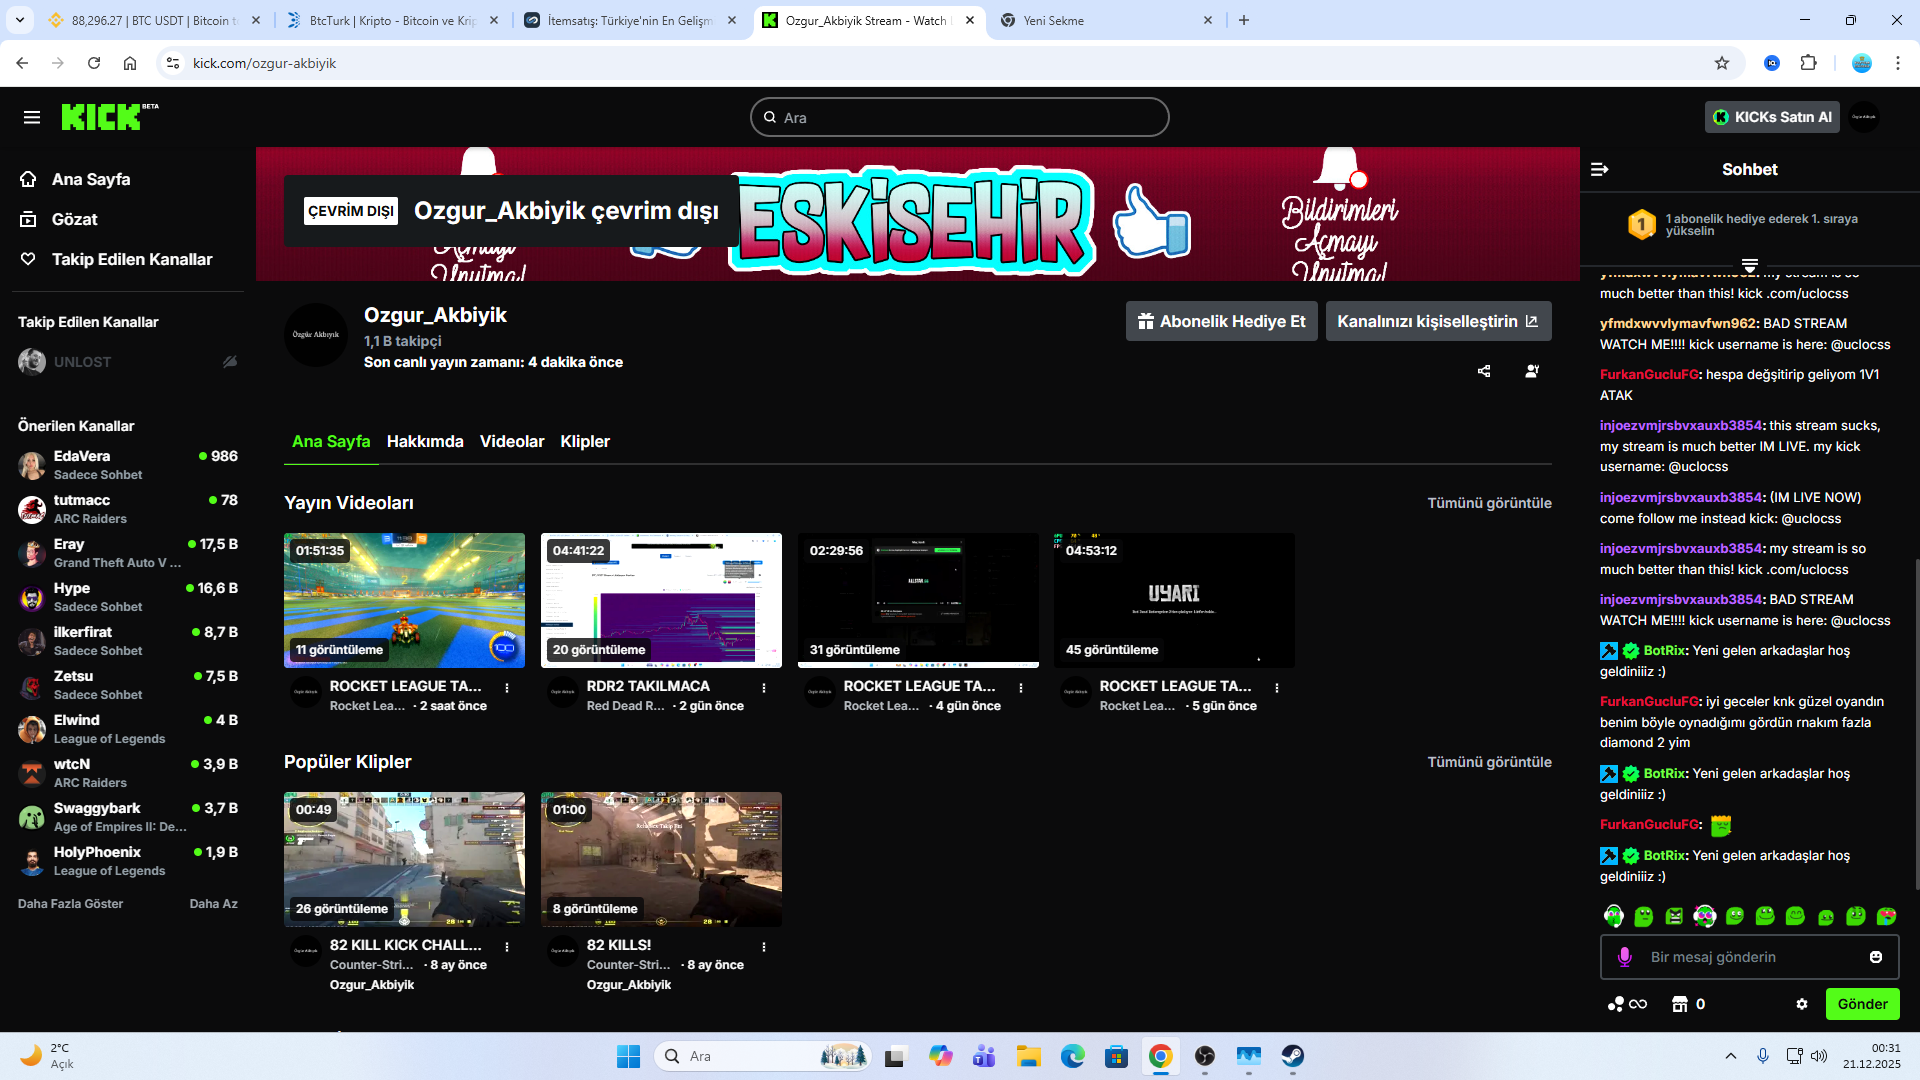The height and width of the screenshot is (1080, 1920).
Task: Open Kanalınızı kişiselleştirin link
Action: point(1439,321)
